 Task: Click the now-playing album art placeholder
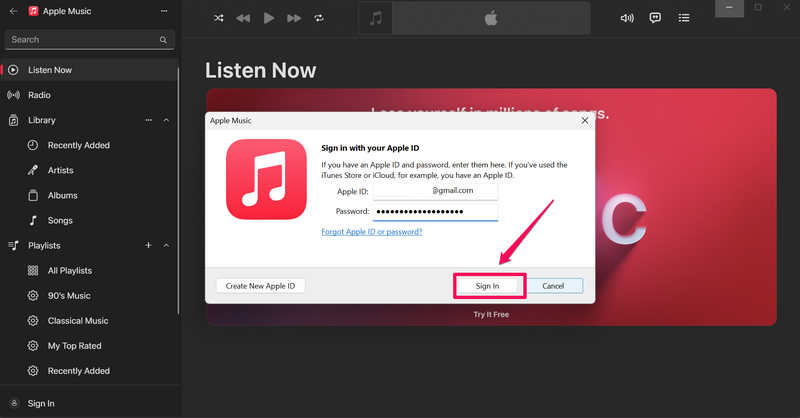coord(376,19)
